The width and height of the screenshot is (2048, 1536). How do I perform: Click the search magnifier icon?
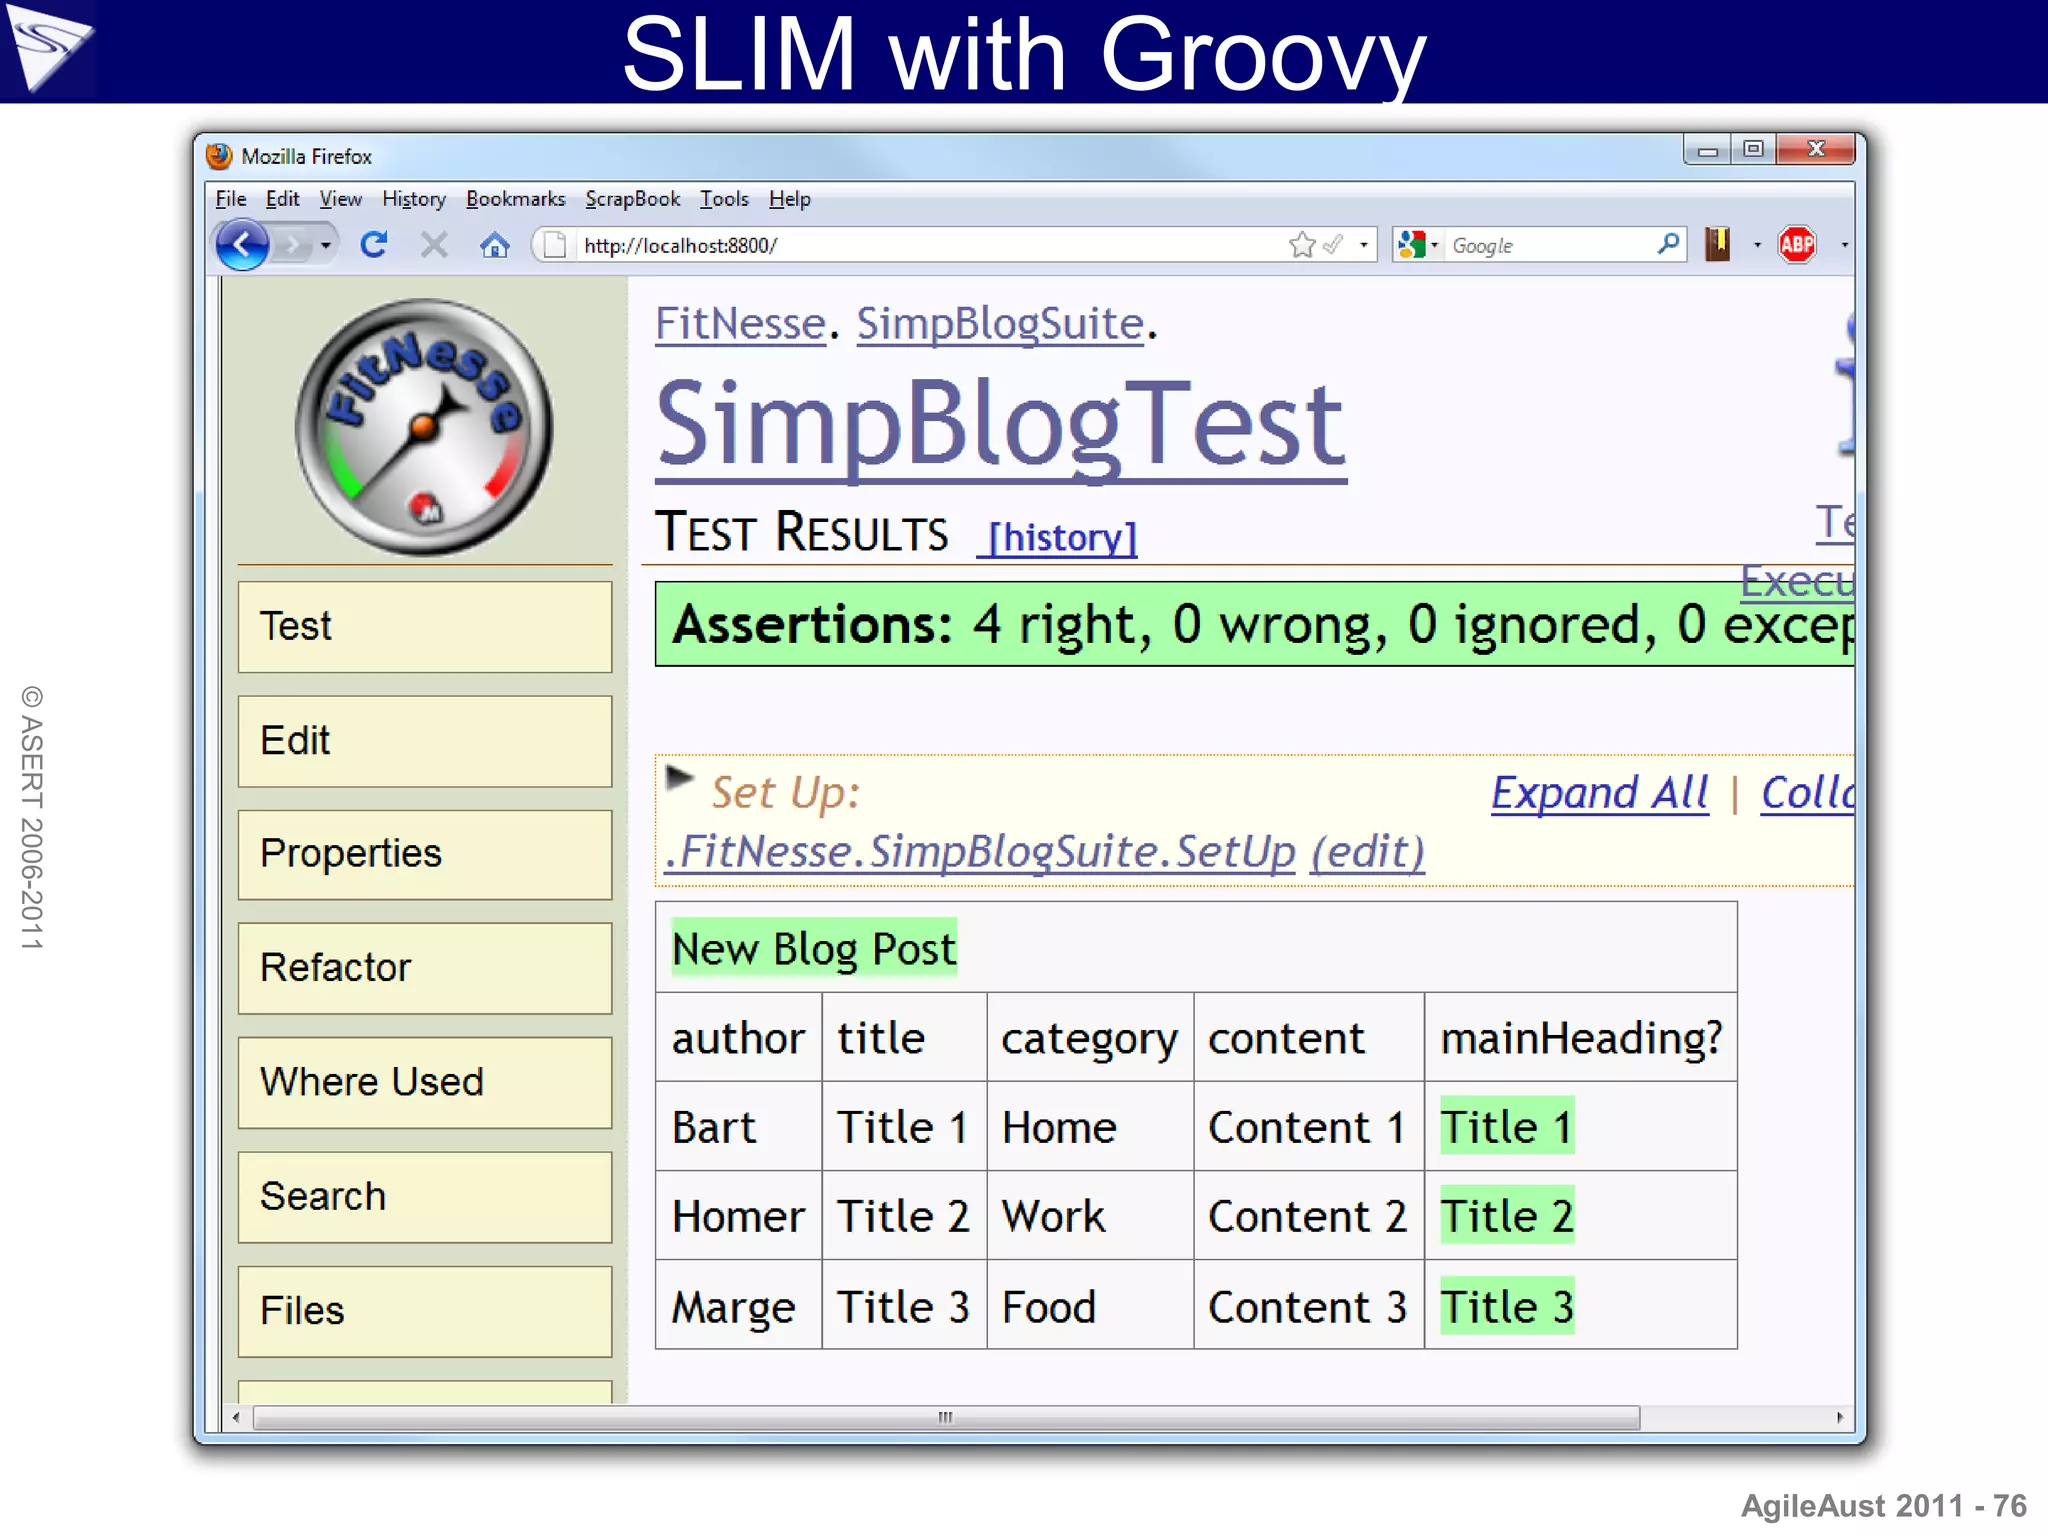(x=1667, y=245)
